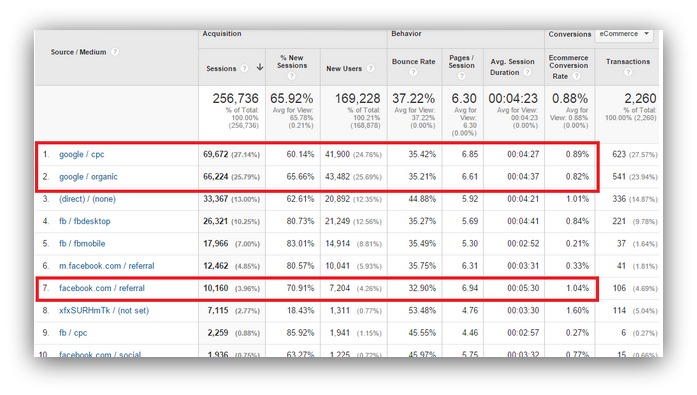
Task: Open help icon beside Avg. Session Duration
Action: [527, 72]
